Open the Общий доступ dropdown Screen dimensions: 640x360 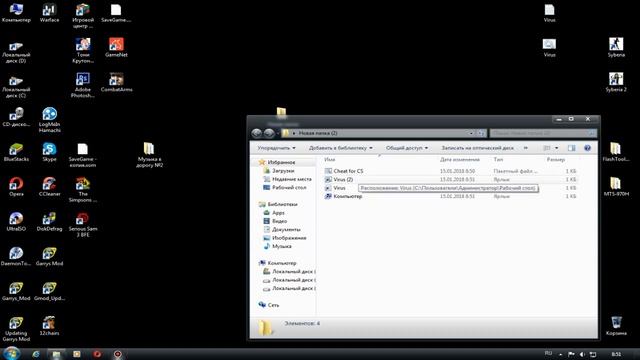click(x=407, y=148)
